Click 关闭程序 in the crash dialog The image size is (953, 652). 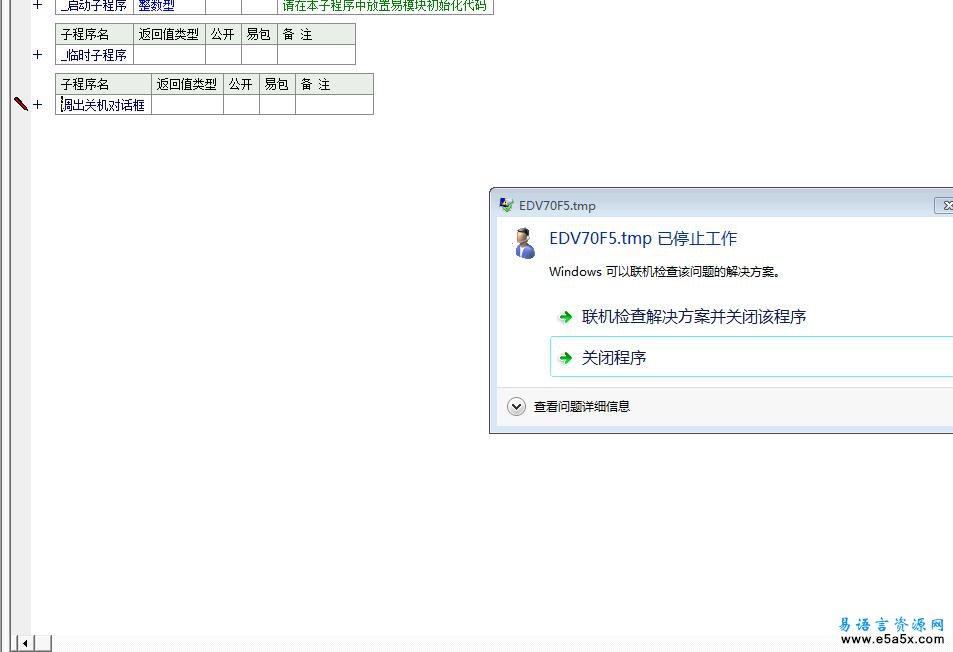[x=751, y=357]
